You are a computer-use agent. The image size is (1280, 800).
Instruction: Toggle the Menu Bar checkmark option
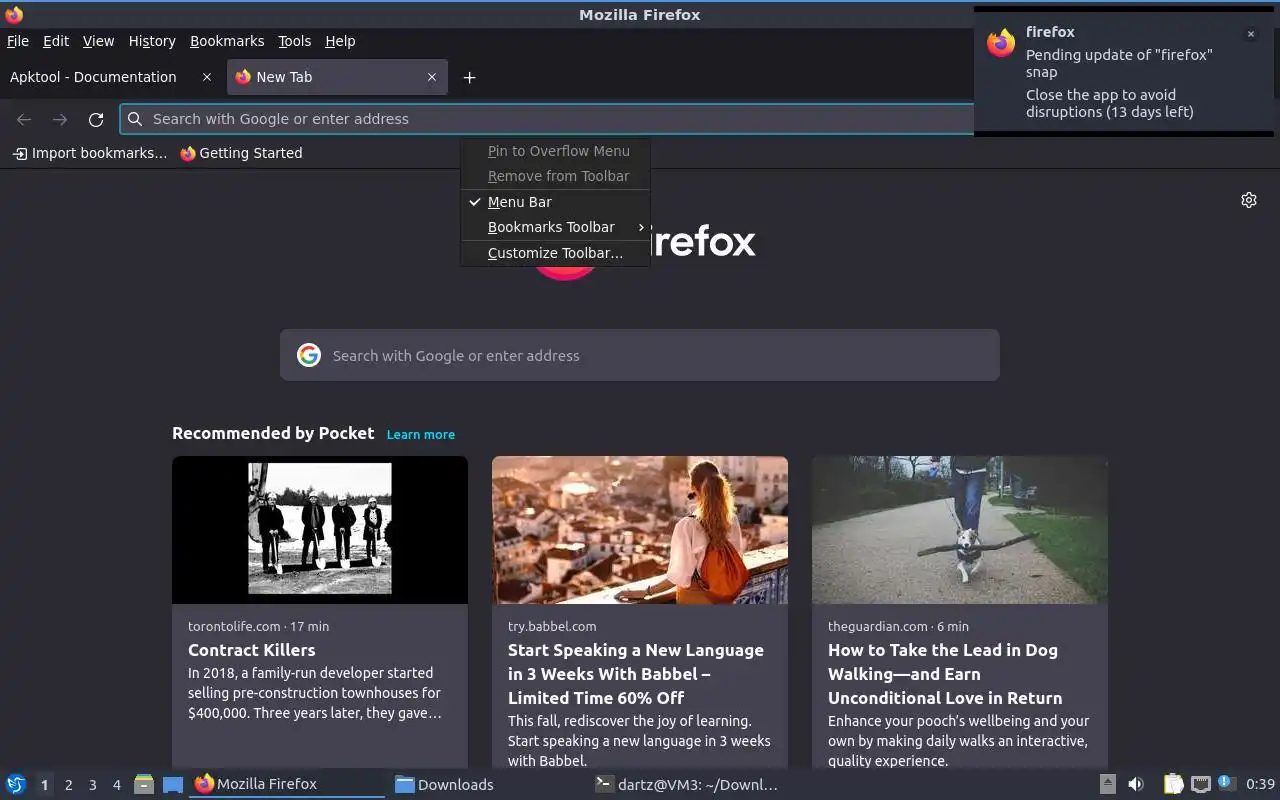(x=555, y=202)
